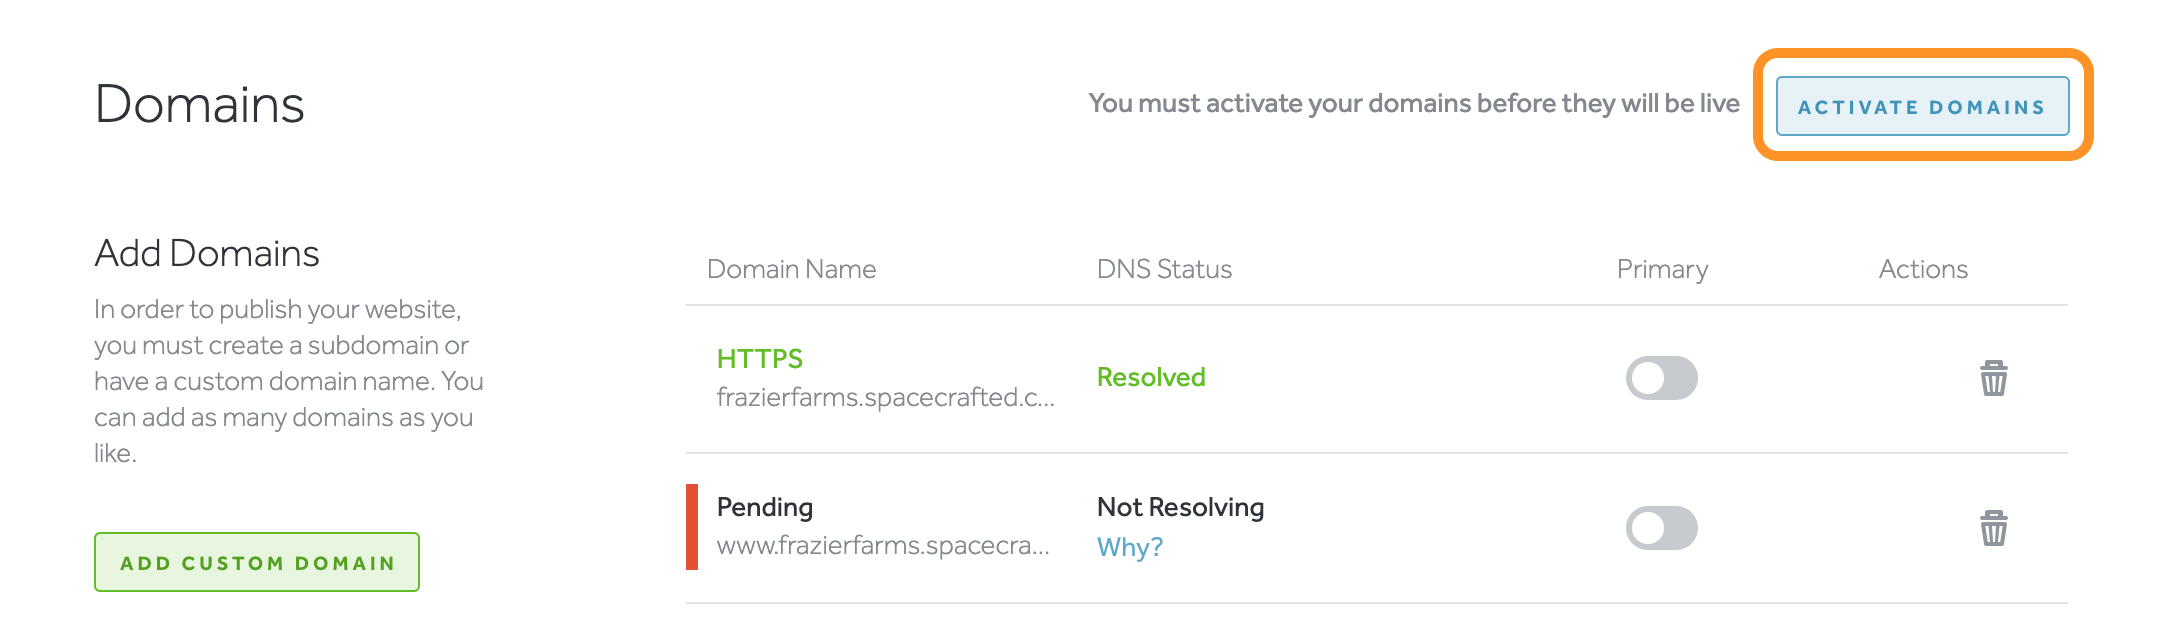This screenshot has height=624, width=2166.
Task: Click the DNS Status column header
Action: coord(1164,269)
